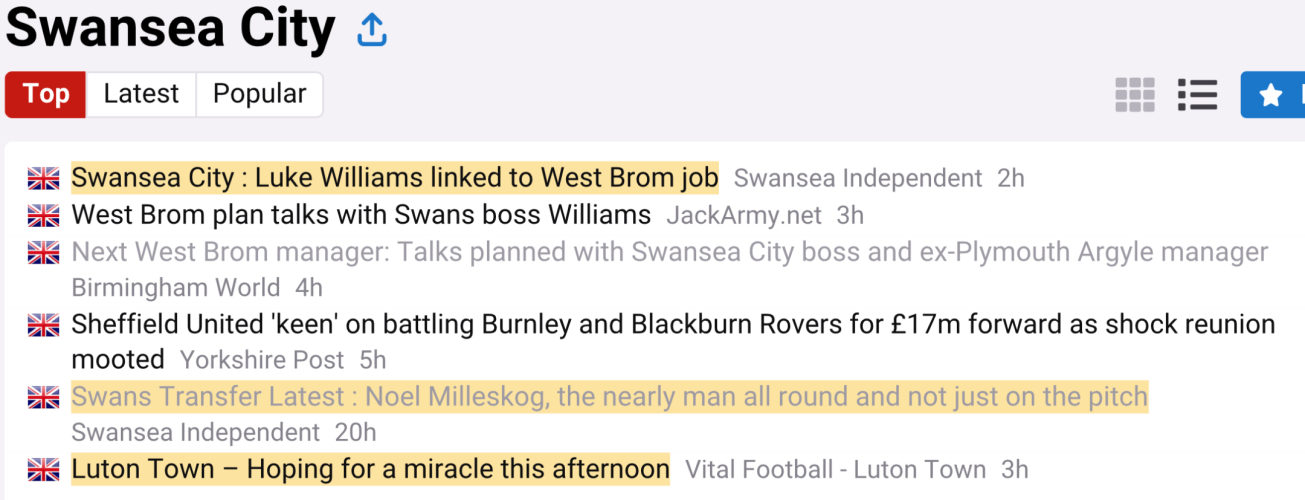Click the Yorkshire Post source label
Screen dimensions: 1305x500
[x=262, y=360]
